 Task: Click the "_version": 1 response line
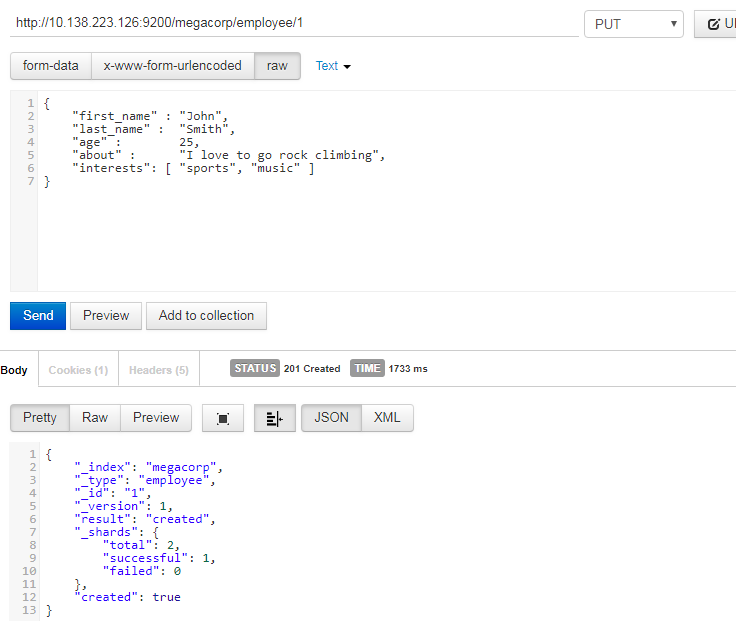123,506
